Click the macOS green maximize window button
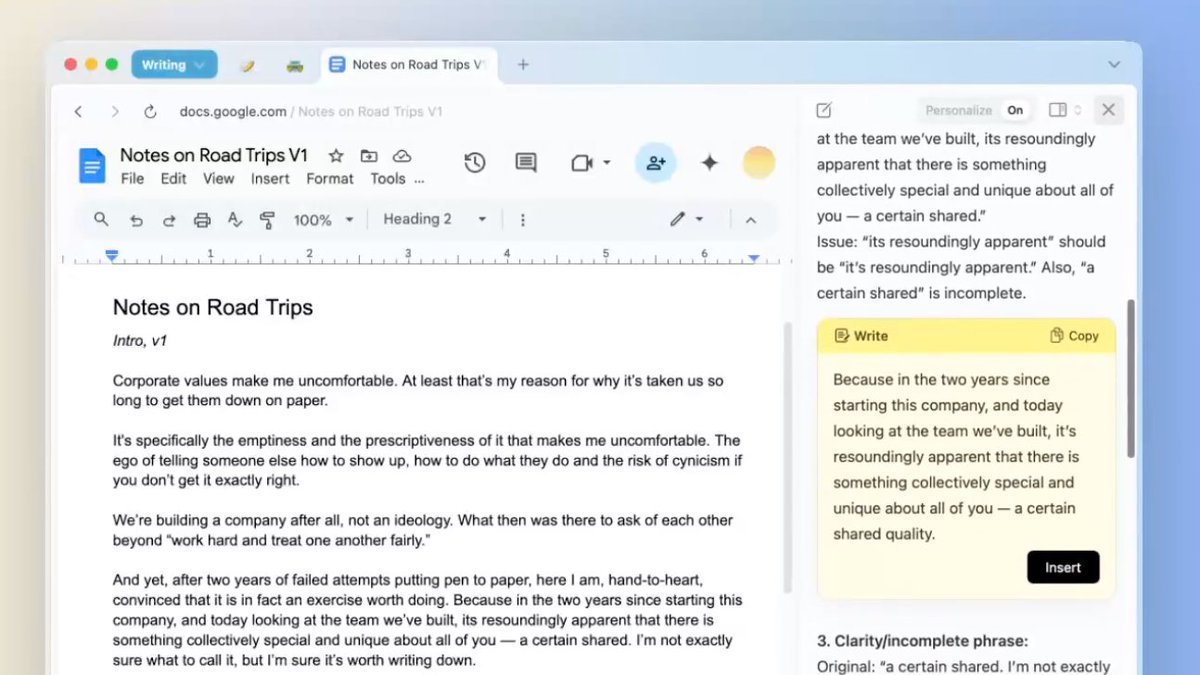The image size is (1200, 675). (112, 65)
